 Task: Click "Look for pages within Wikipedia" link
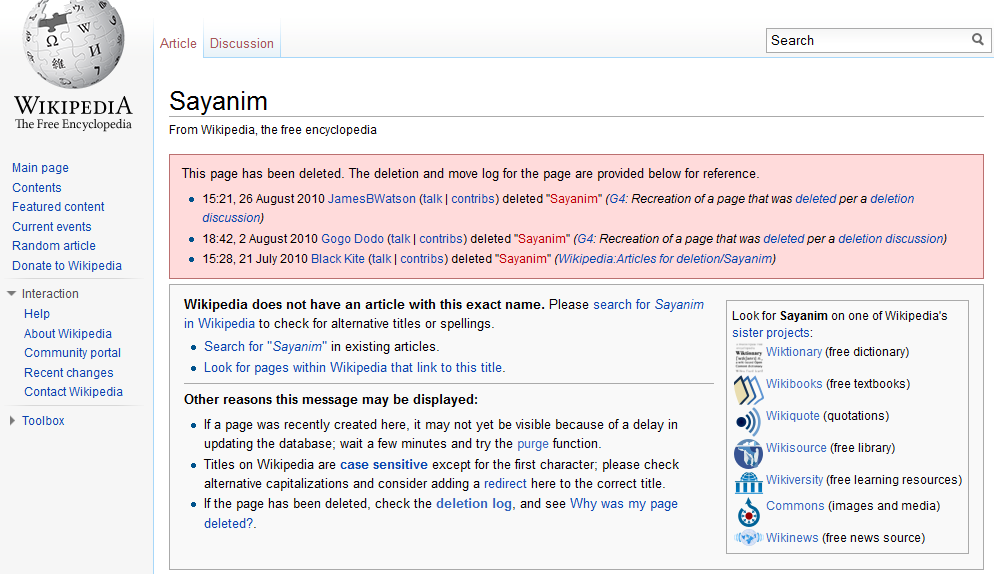(354, 367)
